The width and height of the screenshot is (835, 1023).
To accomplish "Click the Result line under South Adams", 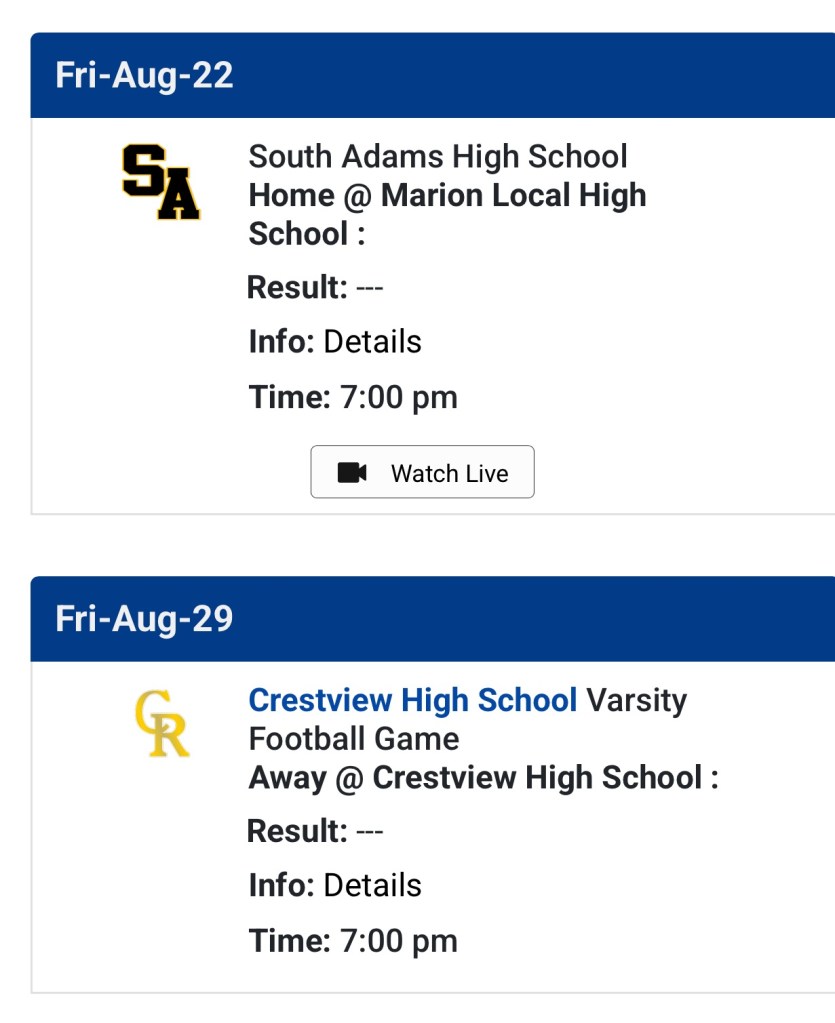I will pos(315,288).
